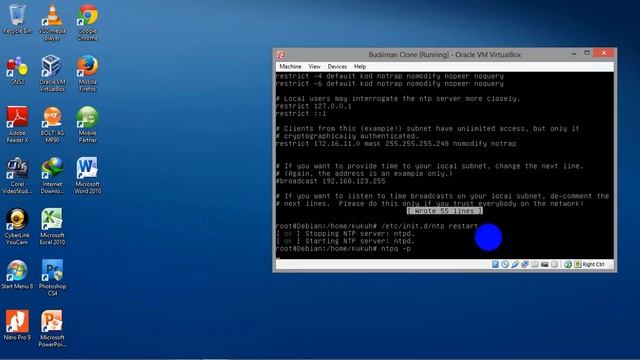Image resolution: width=640 pixels, height=360 pixels.
Task: Open CyberLink YouCam shortcut
Action: point(17,227)
